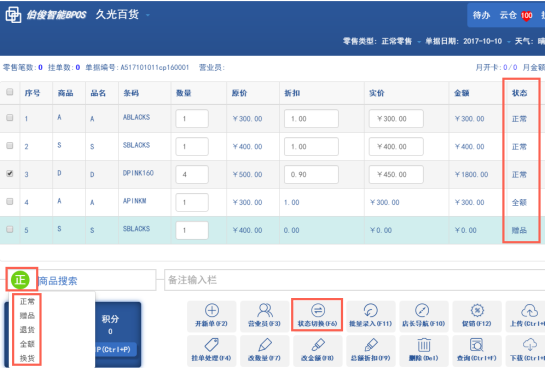Click the 条码 column header
Image resolution: width=545 pixels, height=369 pixels.
coord(131,93)
